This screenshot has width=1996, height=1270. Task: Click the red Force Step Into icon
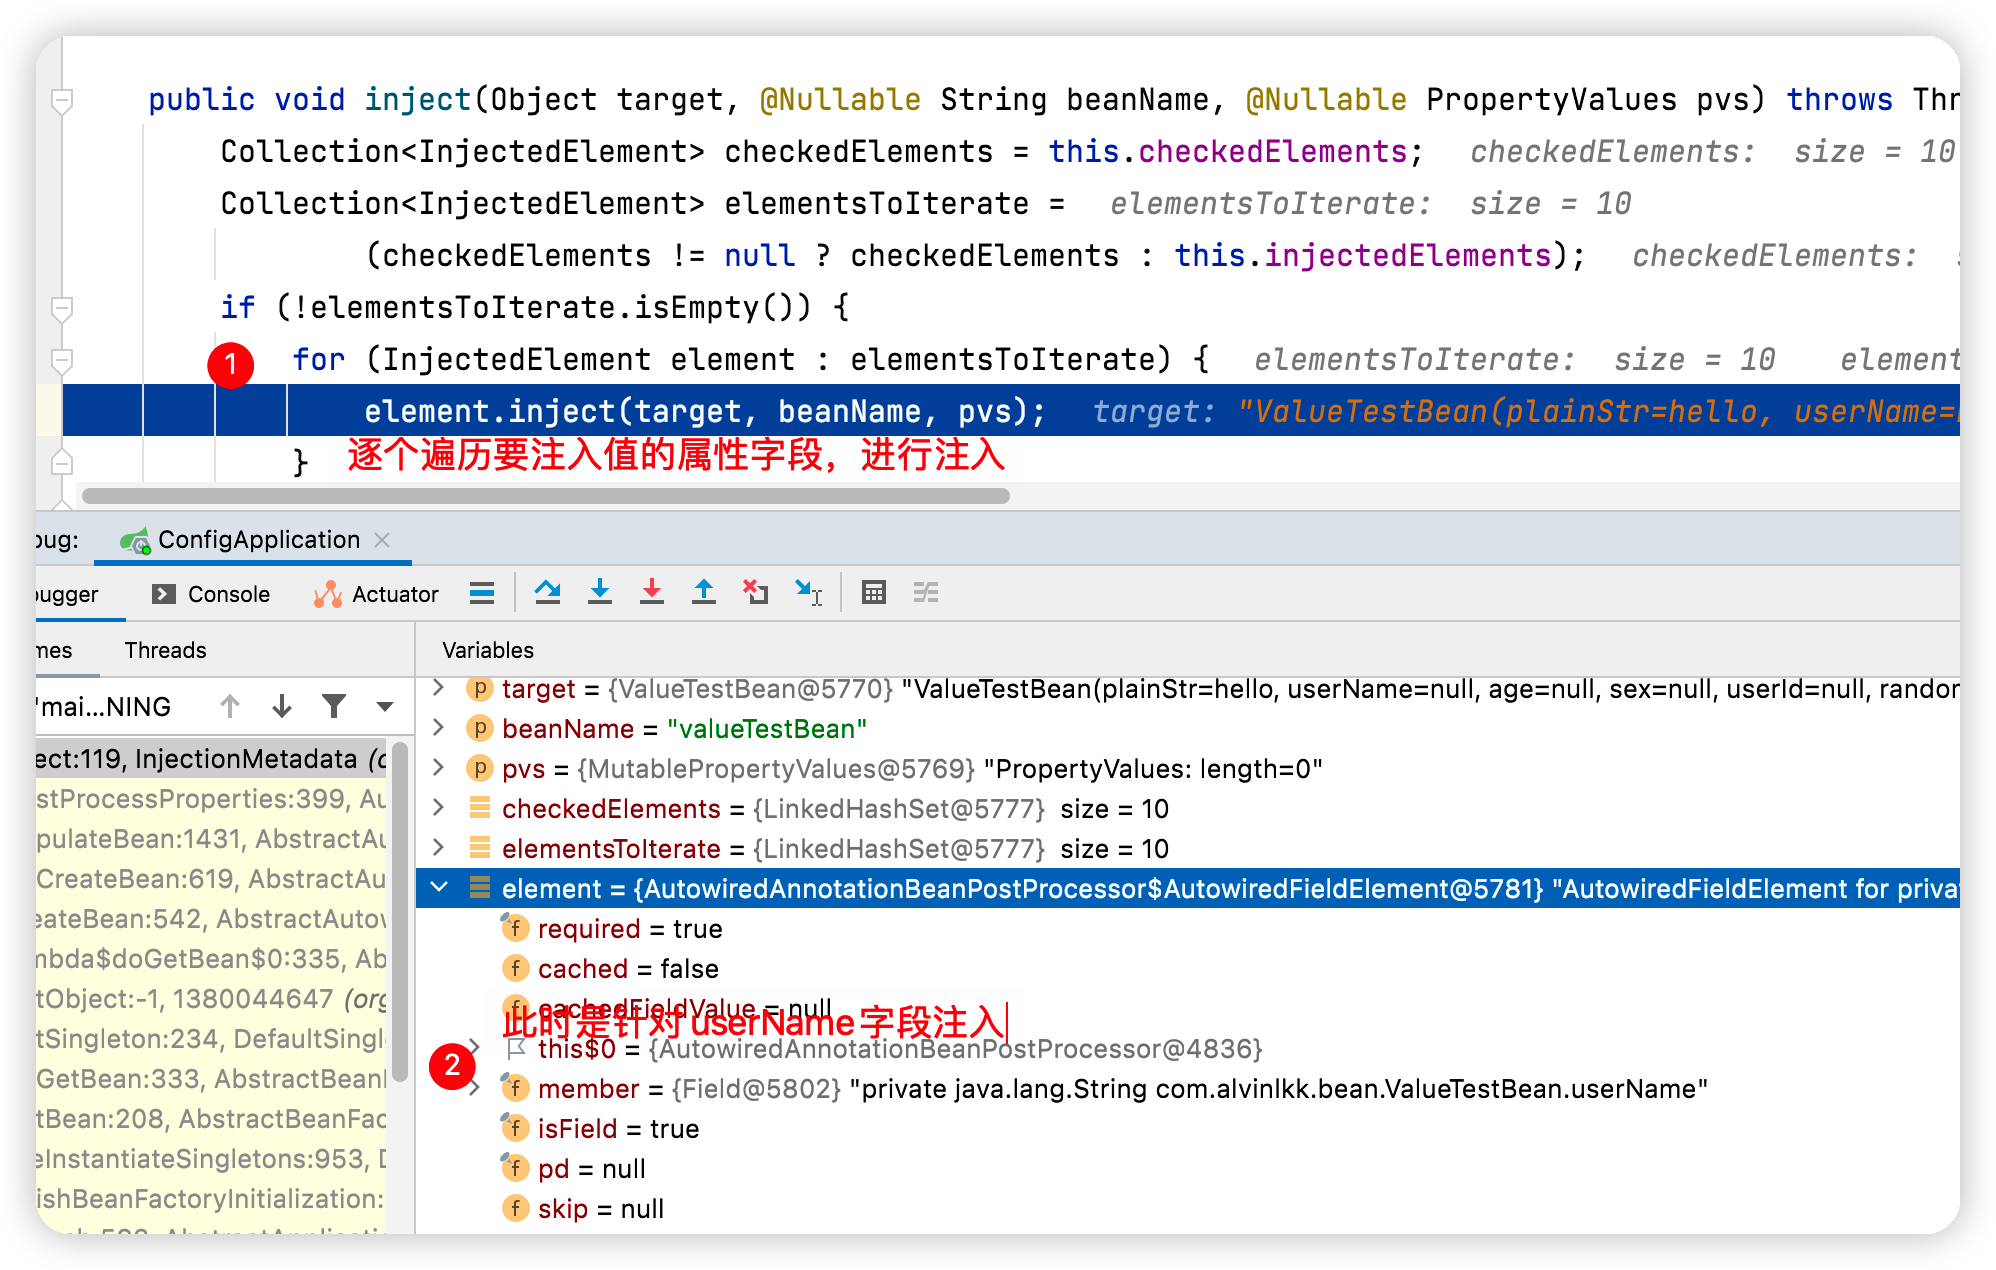pyautogui.click(x=651, y=592)
